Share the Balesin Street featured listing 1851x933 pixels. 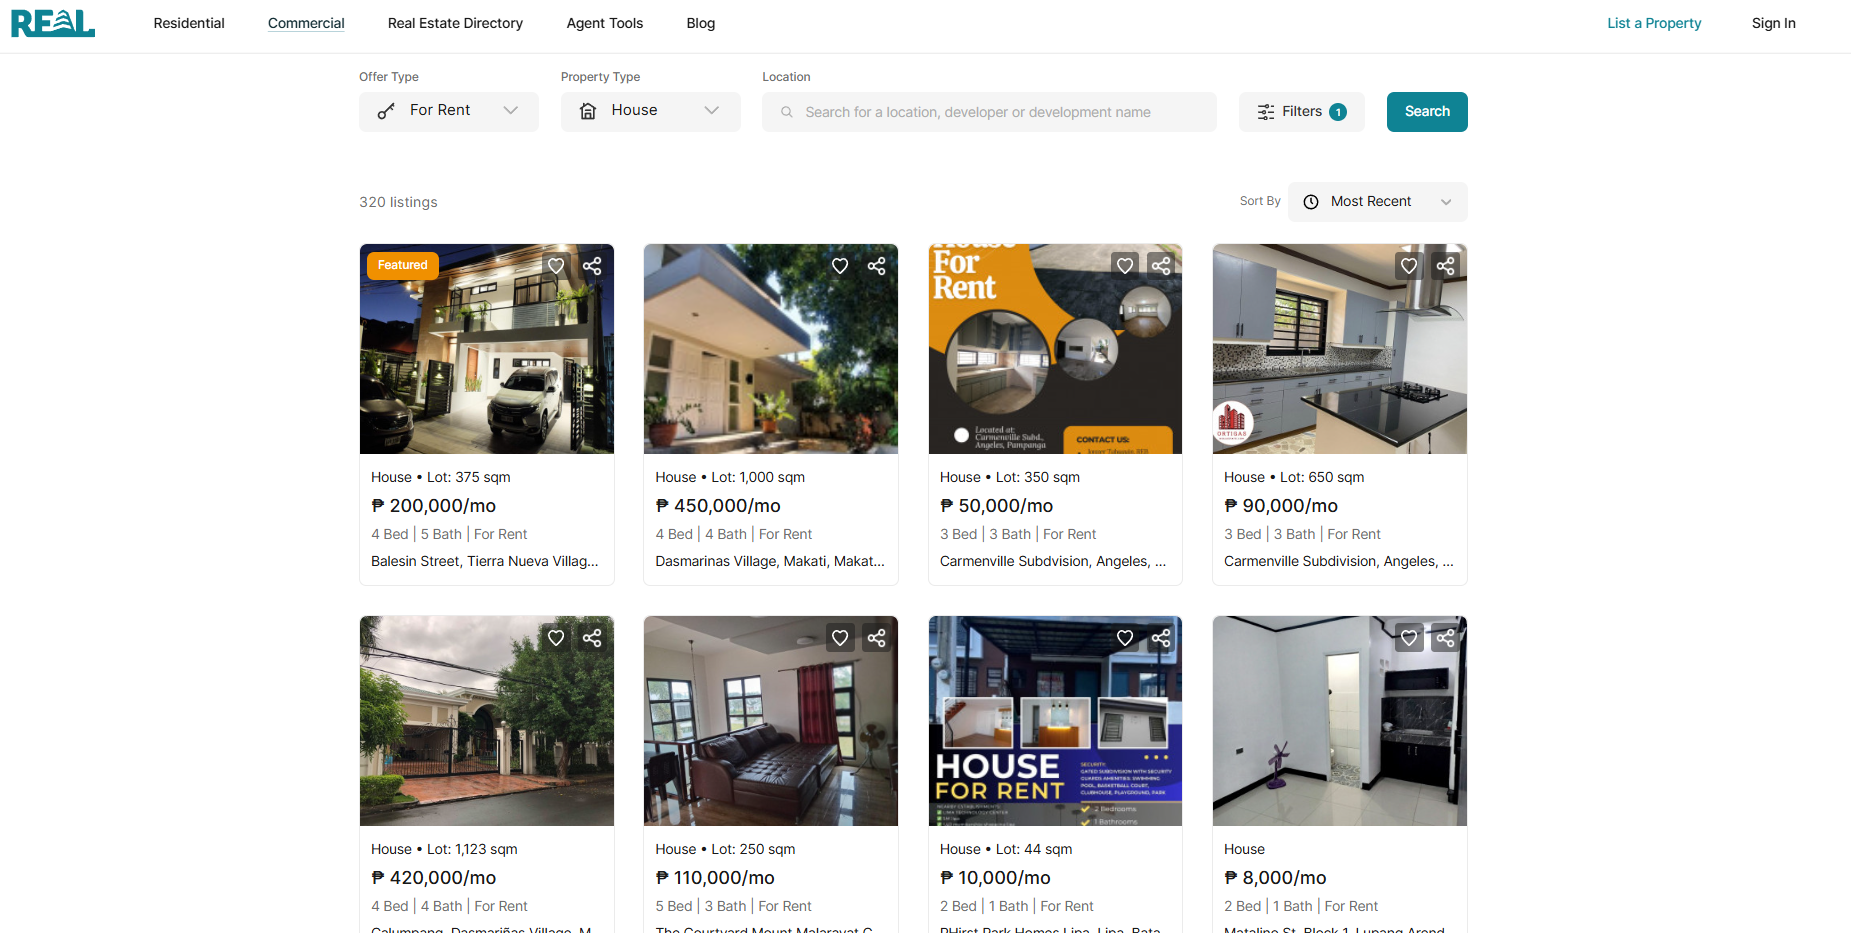coord(592,266)
